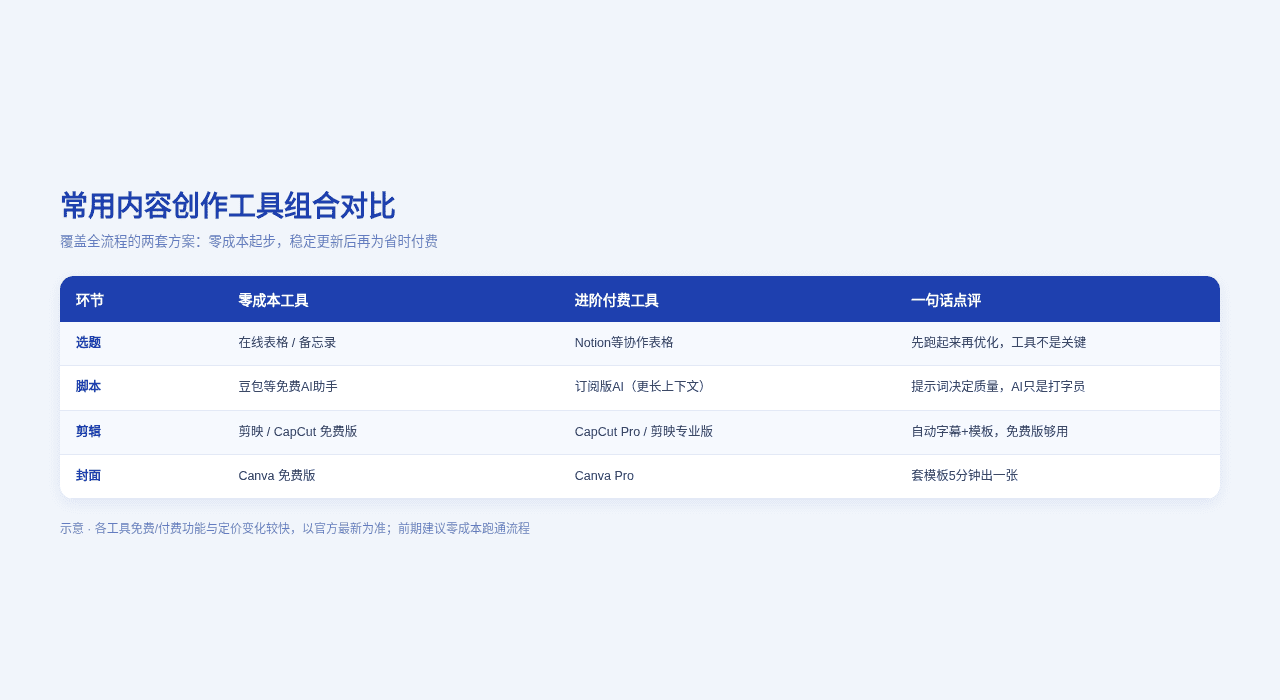Screen dimensions: 1280x700
Task: Click the footnote beginning with 示意
Action: tap(295, 528)
